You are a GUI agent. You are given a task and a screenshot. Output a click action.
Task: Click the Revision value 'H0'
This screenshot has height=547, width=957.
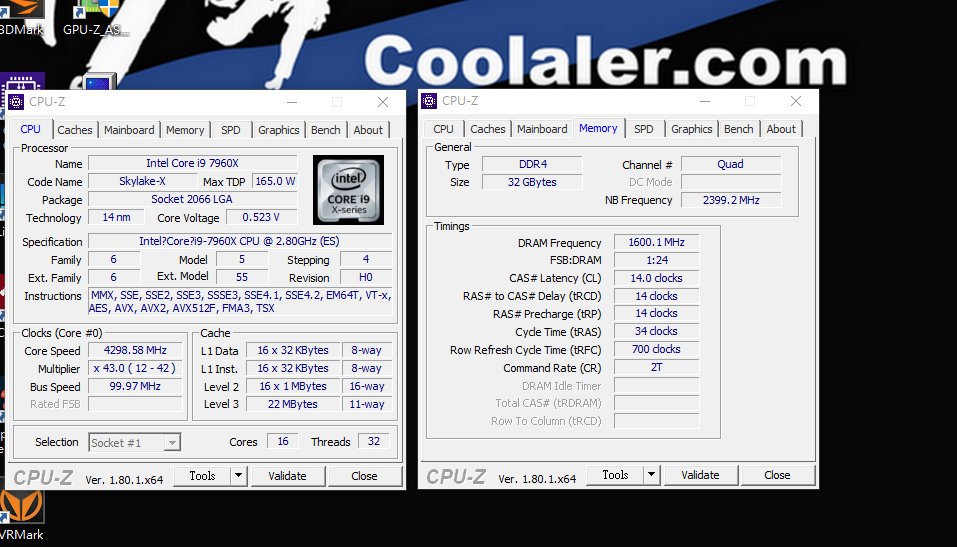(x=366, y=277)
